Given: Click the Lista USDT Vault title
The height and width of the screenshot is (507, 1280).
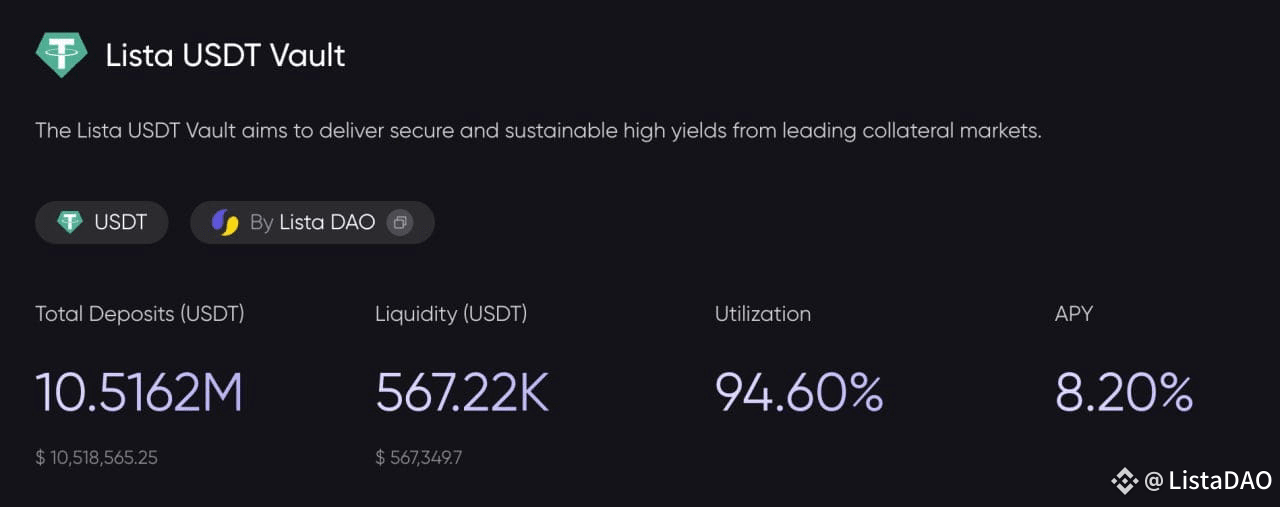Looking at the screenshot, I should click(225, 55).
